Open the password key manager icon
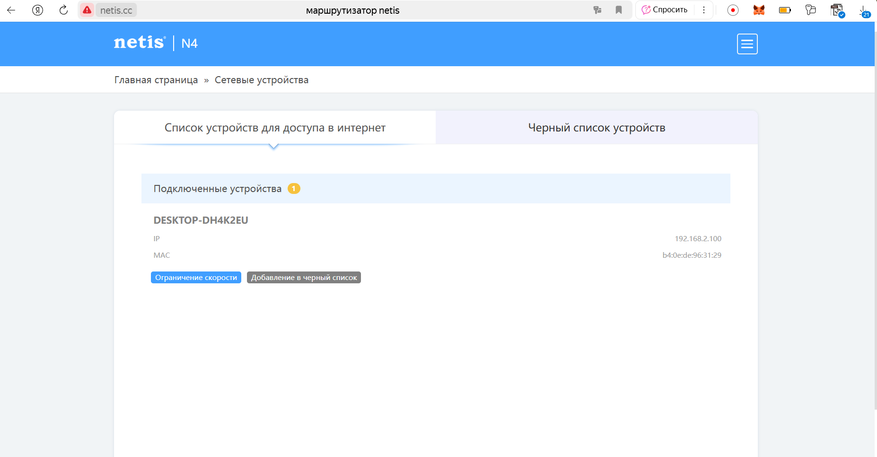This screenshot has width=877, height=457. coord(810,10)
